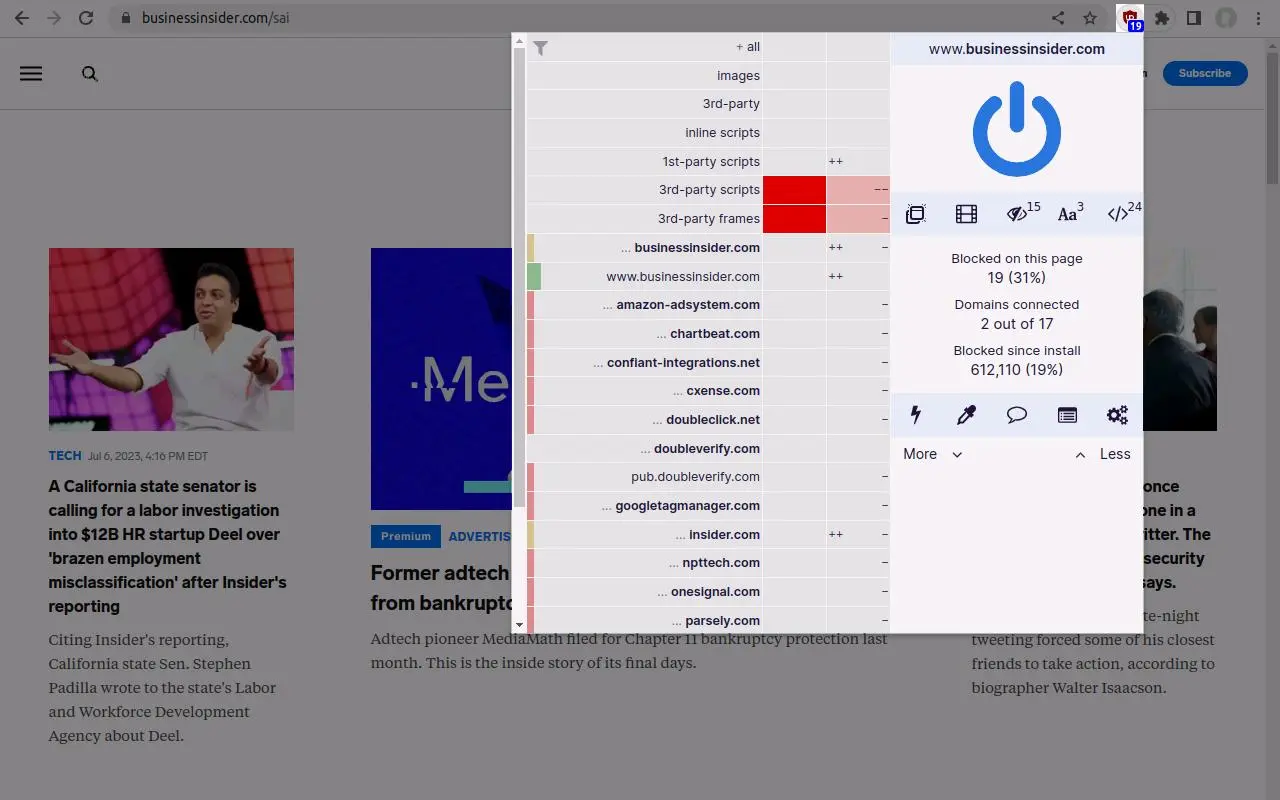Open the element picker with eyedropper icon

966,414
